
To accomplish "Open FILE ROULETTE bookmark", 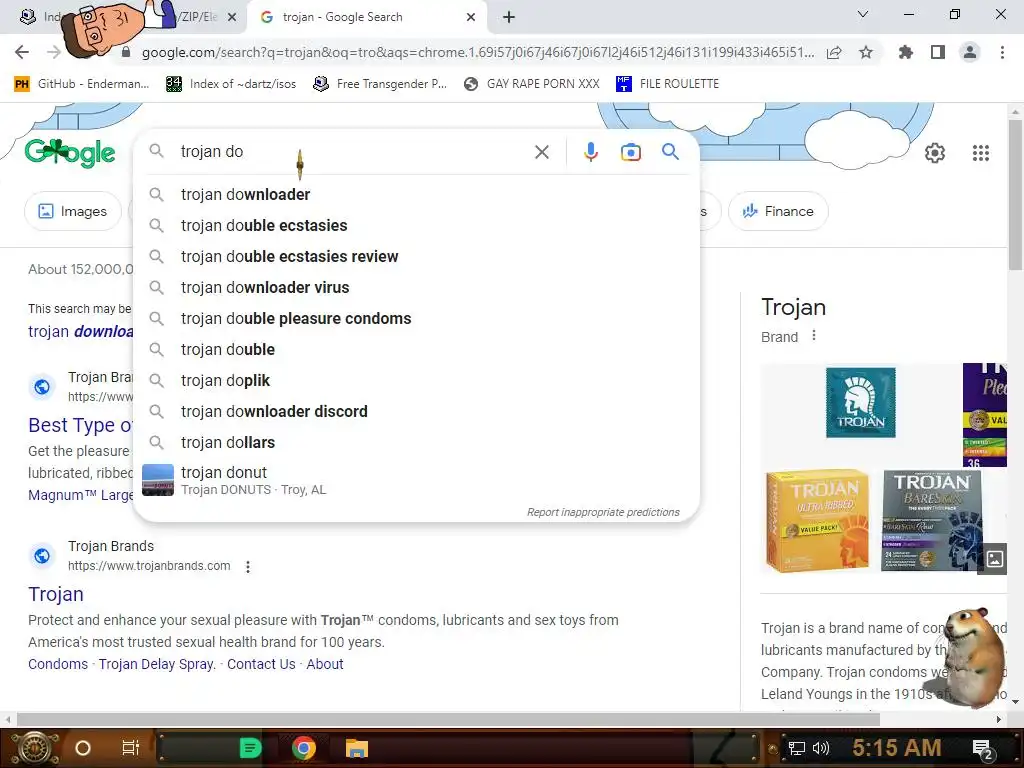I will pos(667,84).
